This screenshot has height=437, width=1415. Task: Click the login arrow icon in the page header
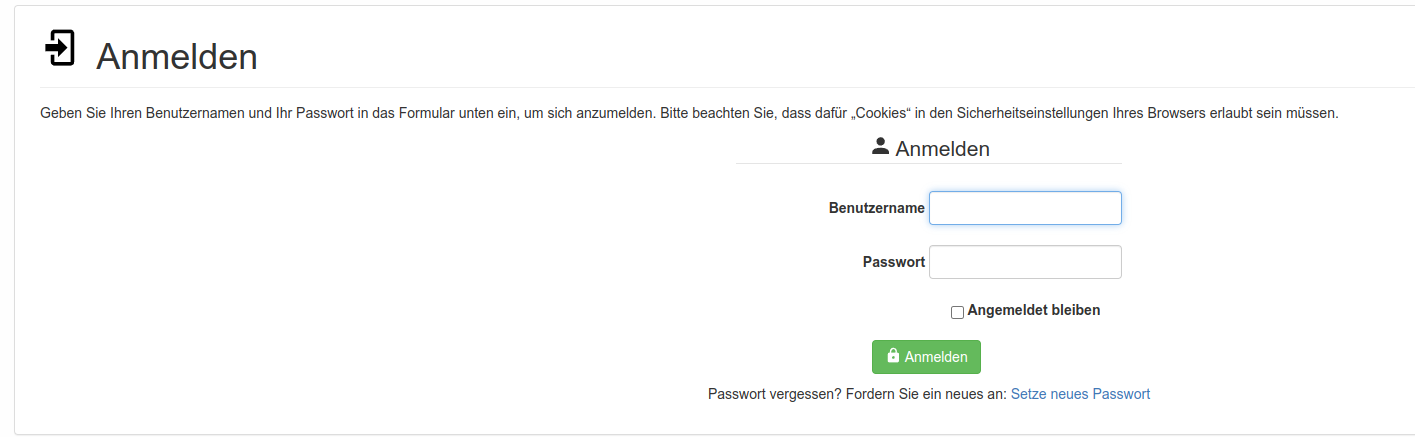pyautogui.click(x=60, y=48)
